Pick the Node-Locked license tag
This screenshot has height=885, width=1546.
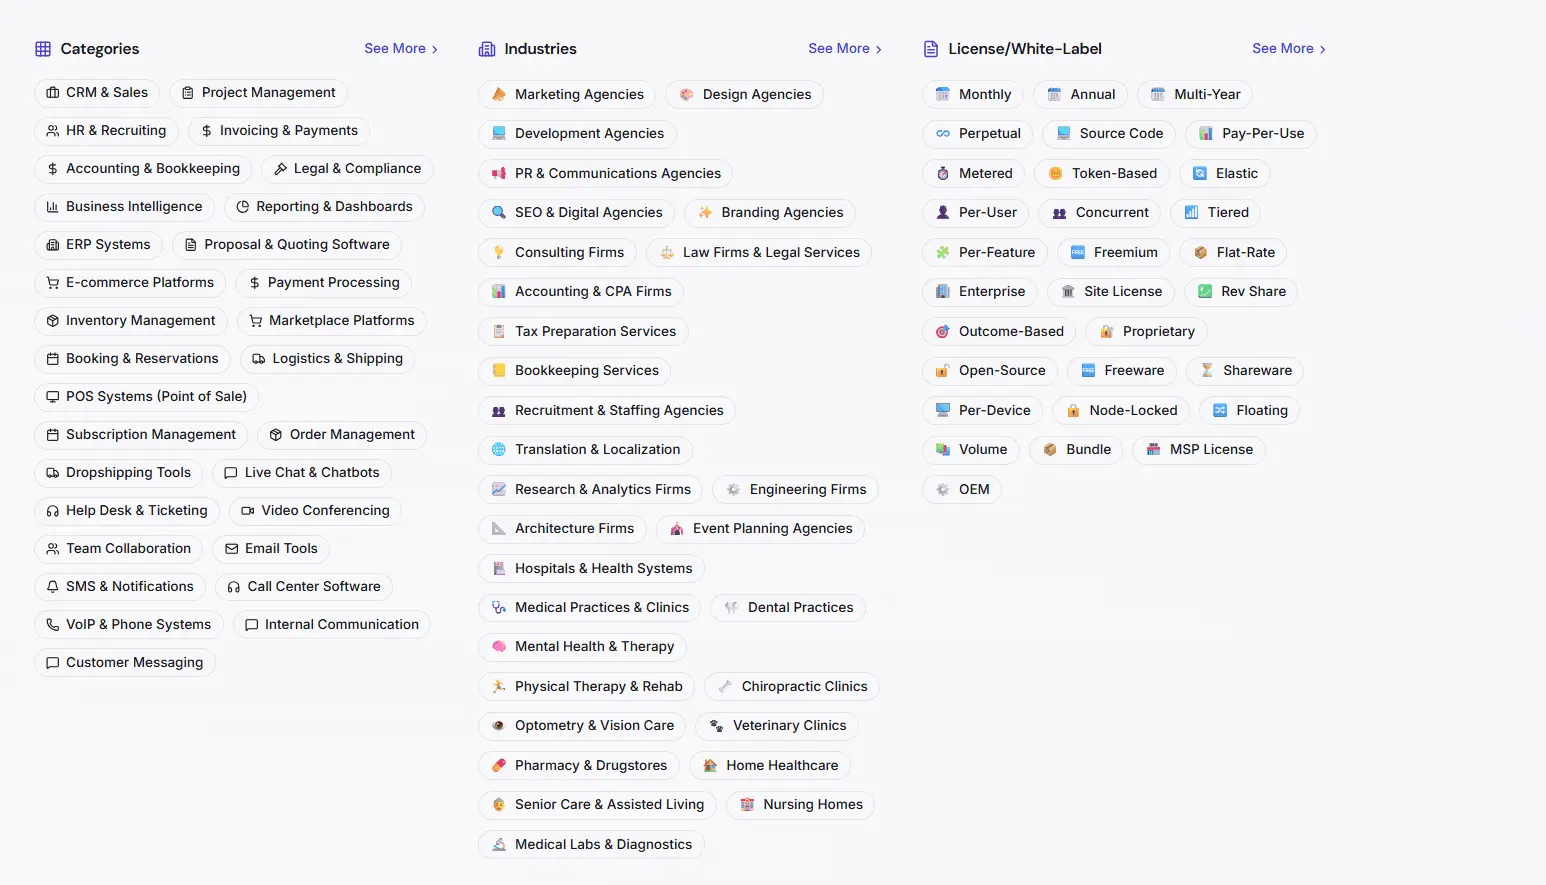(x=1121, y=410)
